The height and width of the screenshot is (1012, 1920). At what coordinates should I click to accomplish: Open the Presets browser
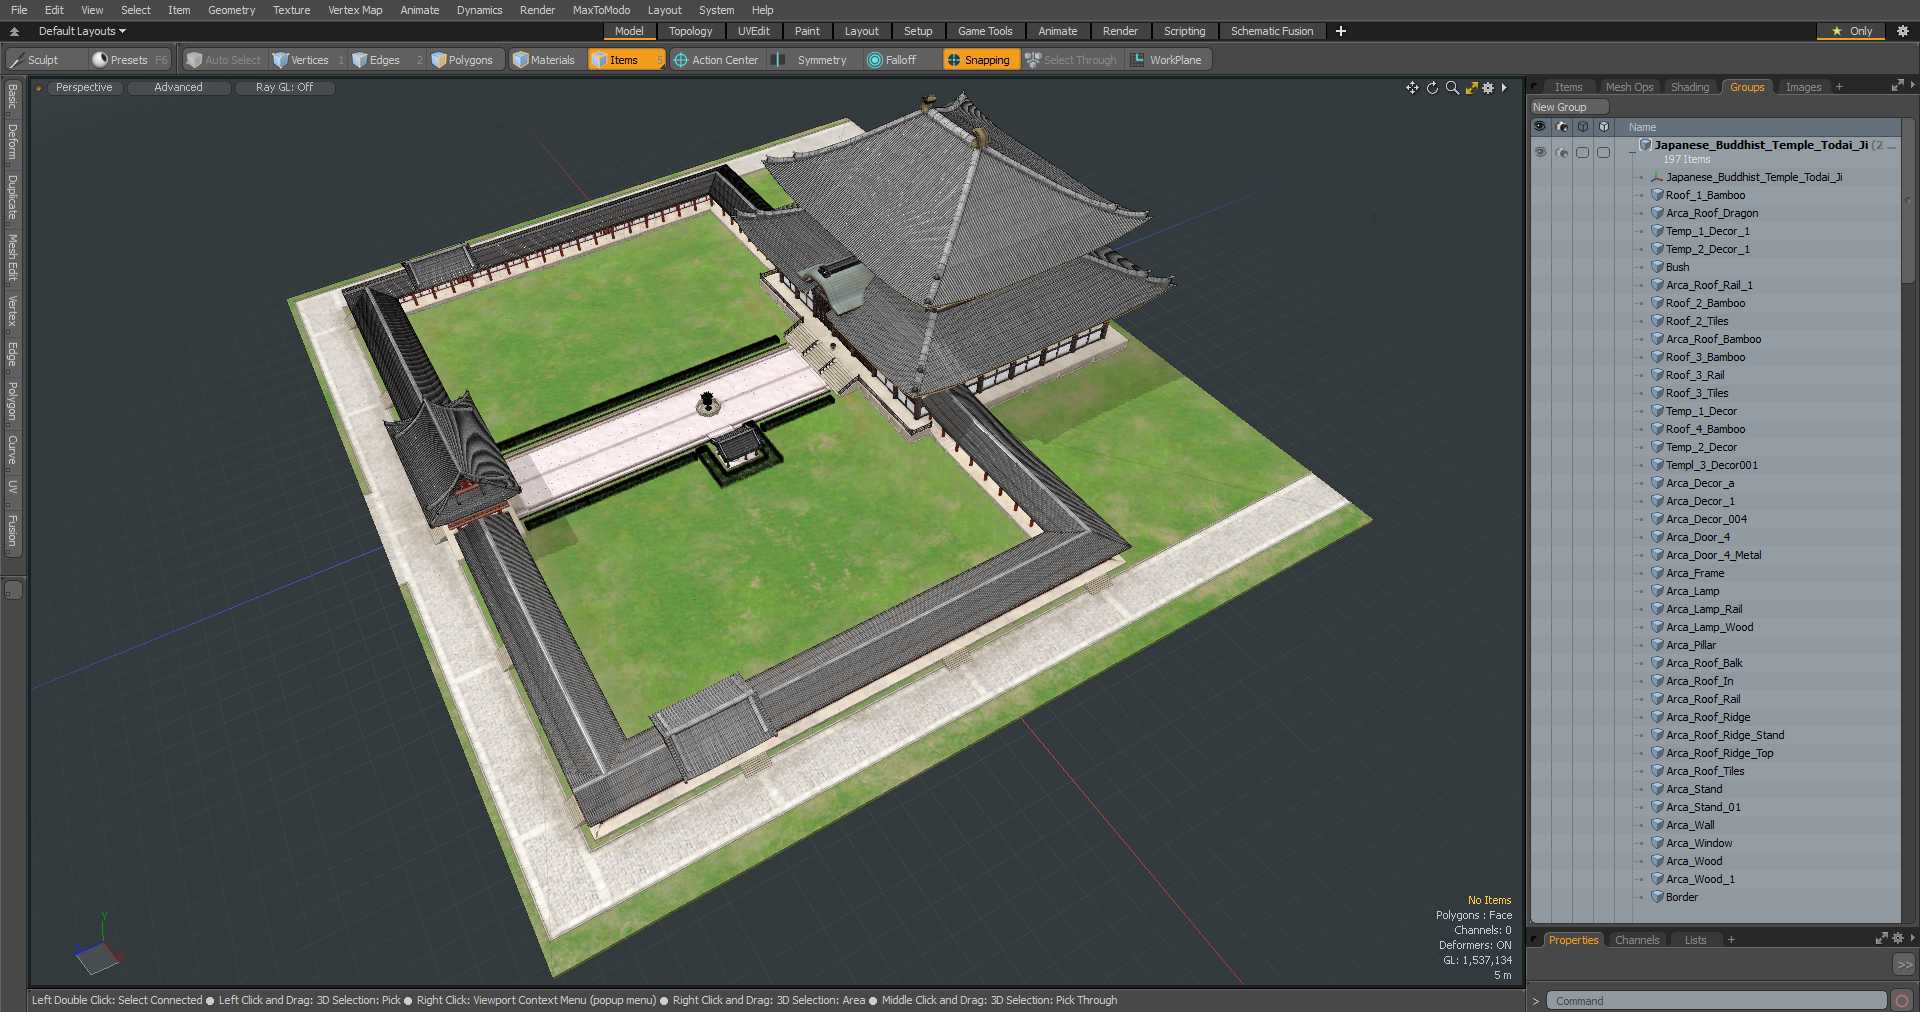tap(130, 60)
